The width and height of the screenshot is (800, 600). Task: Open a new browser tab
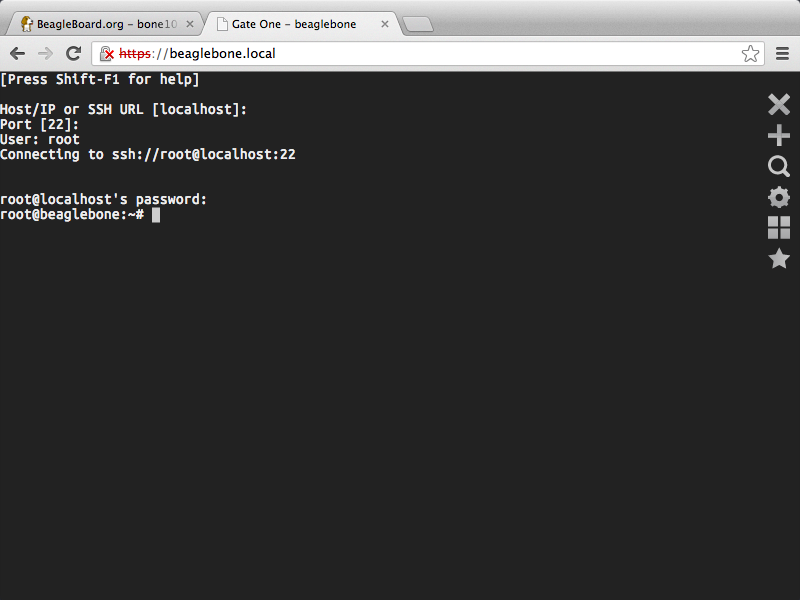(418, 24)
